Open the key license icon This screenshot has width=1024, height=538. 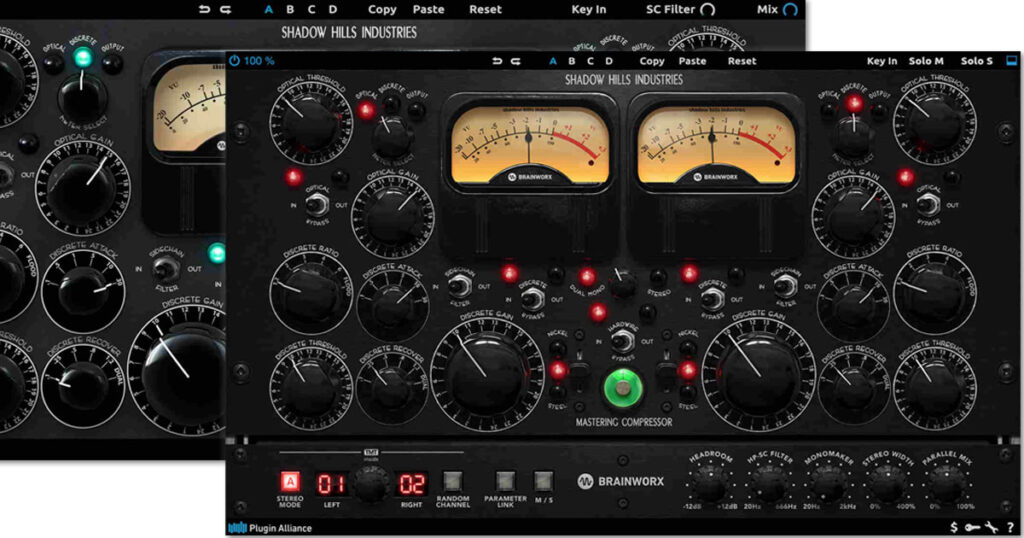point(972,528)
